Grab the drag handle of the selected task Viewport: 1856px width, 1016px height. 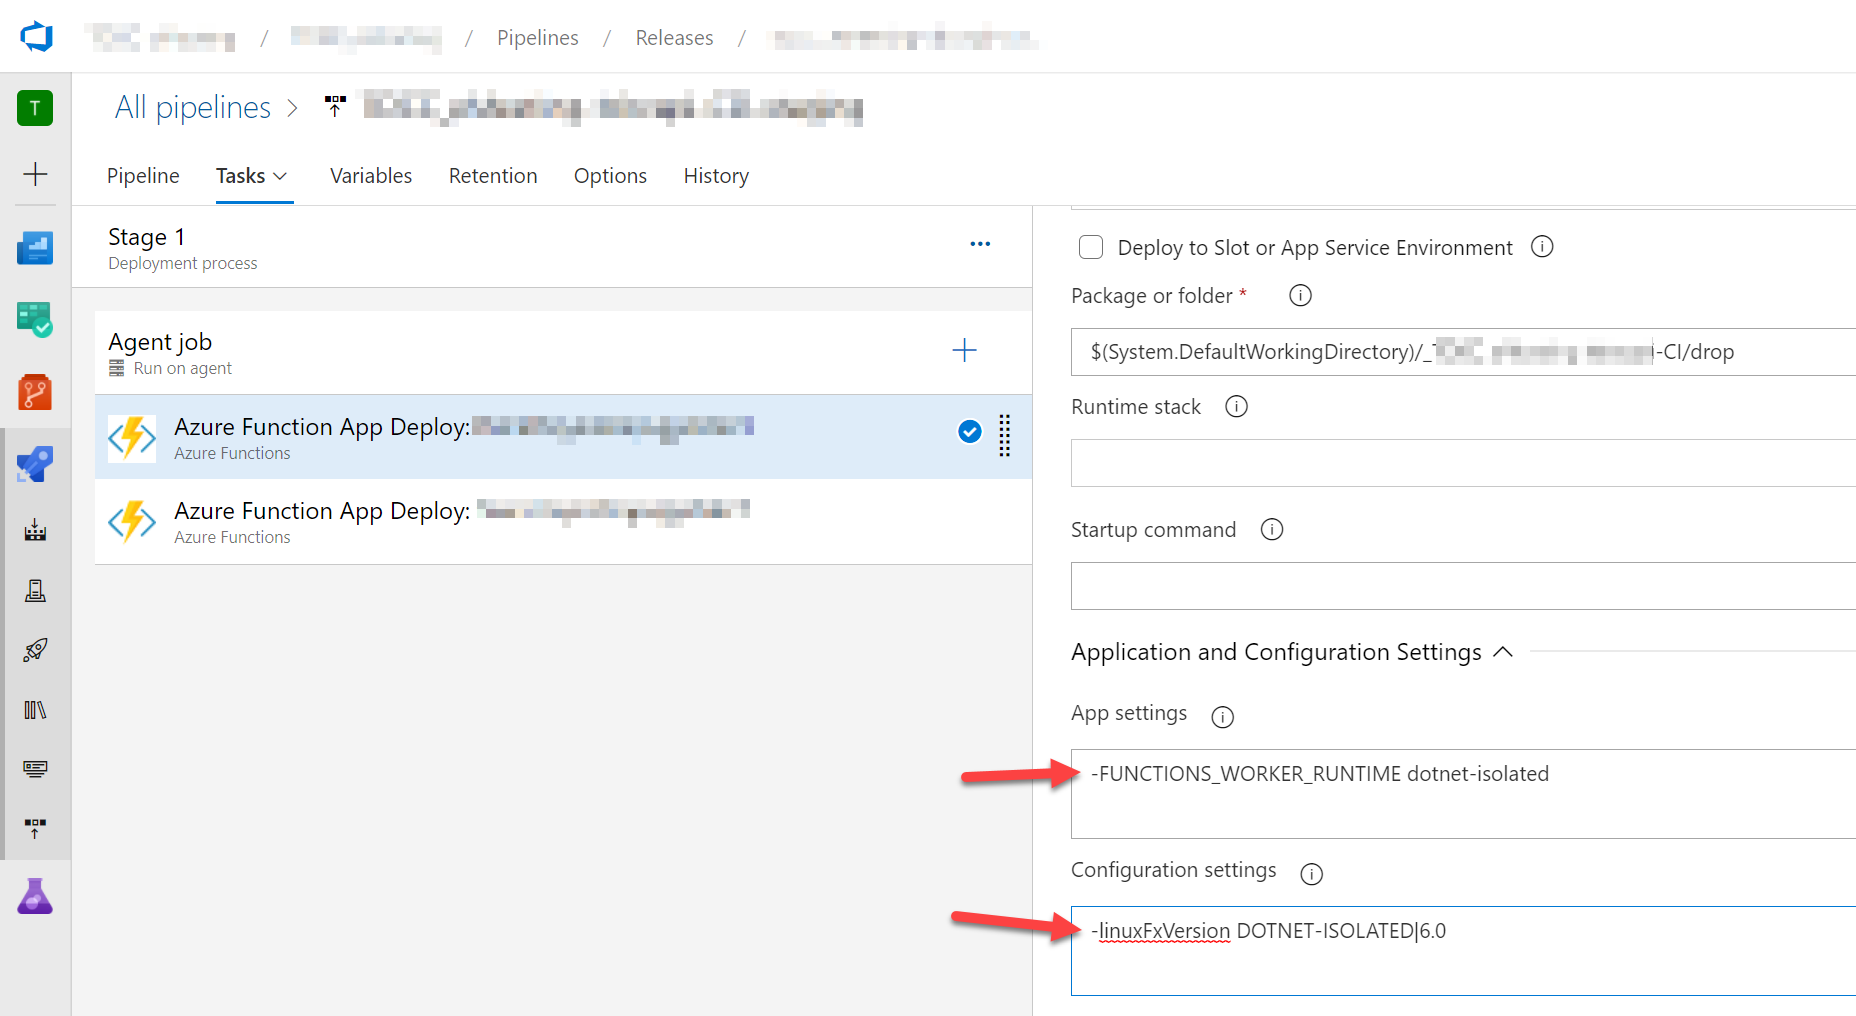(1005, 436)
